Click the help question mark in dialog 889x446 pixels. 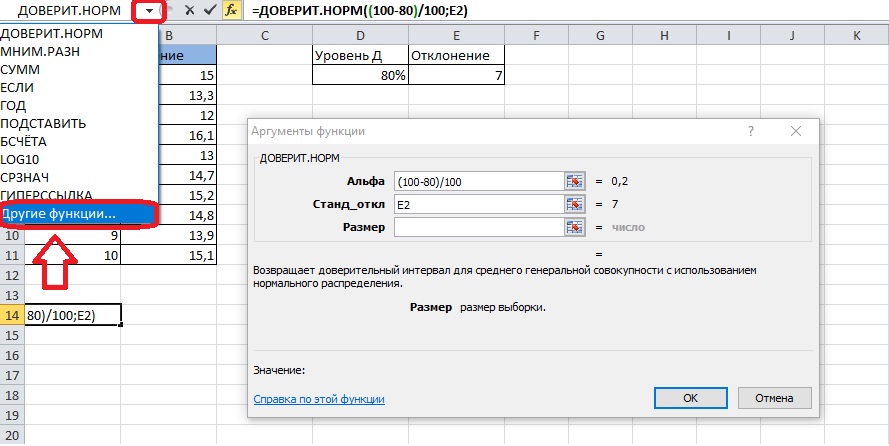click(x=749, y=131)
